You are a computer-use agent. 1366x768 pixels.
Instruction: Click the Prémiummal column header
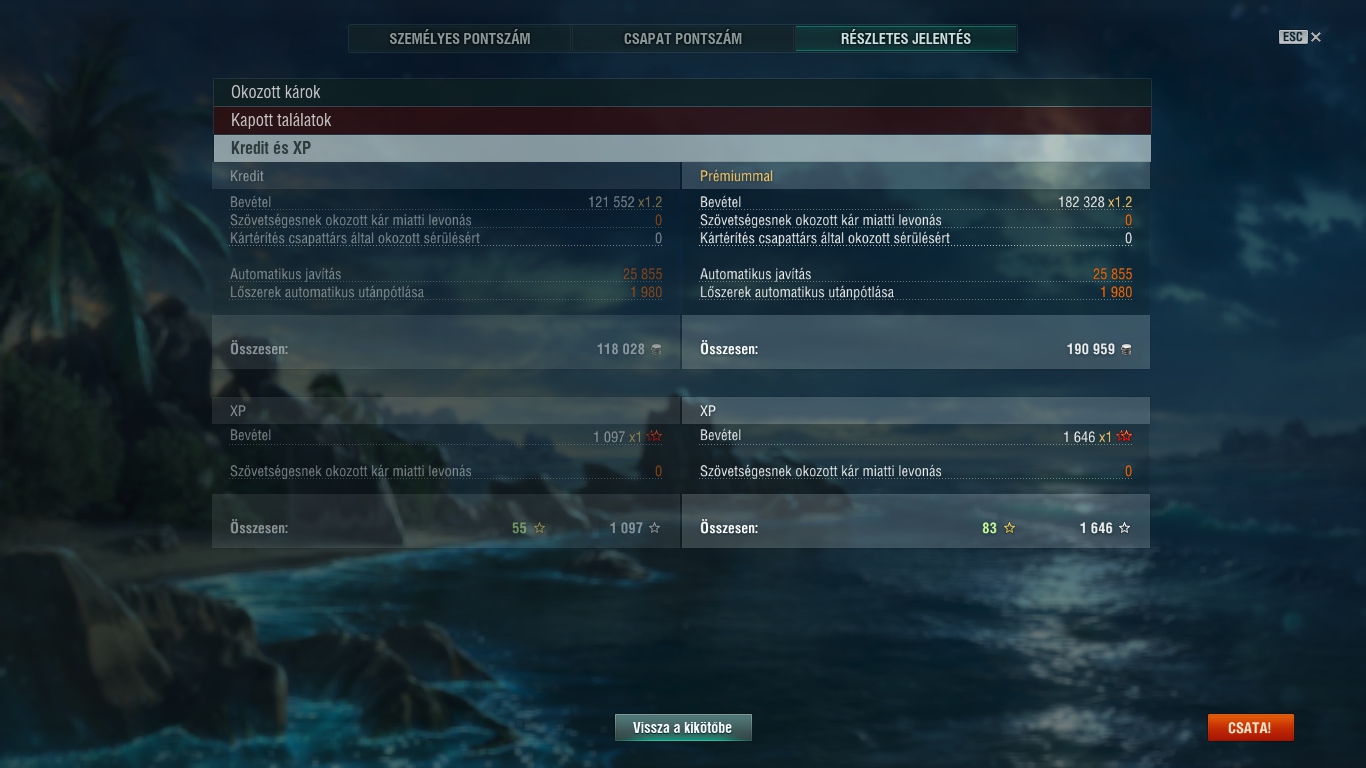pyautogui.click(x=736, y=176)
